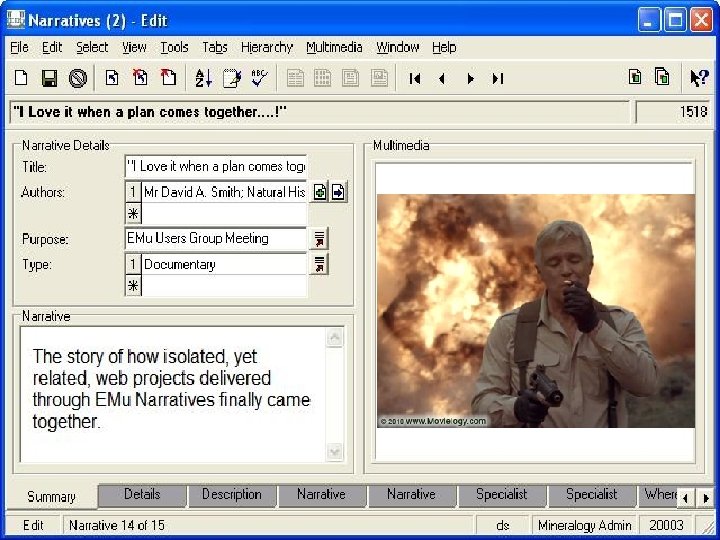Open the Multimedia menu

334,47
